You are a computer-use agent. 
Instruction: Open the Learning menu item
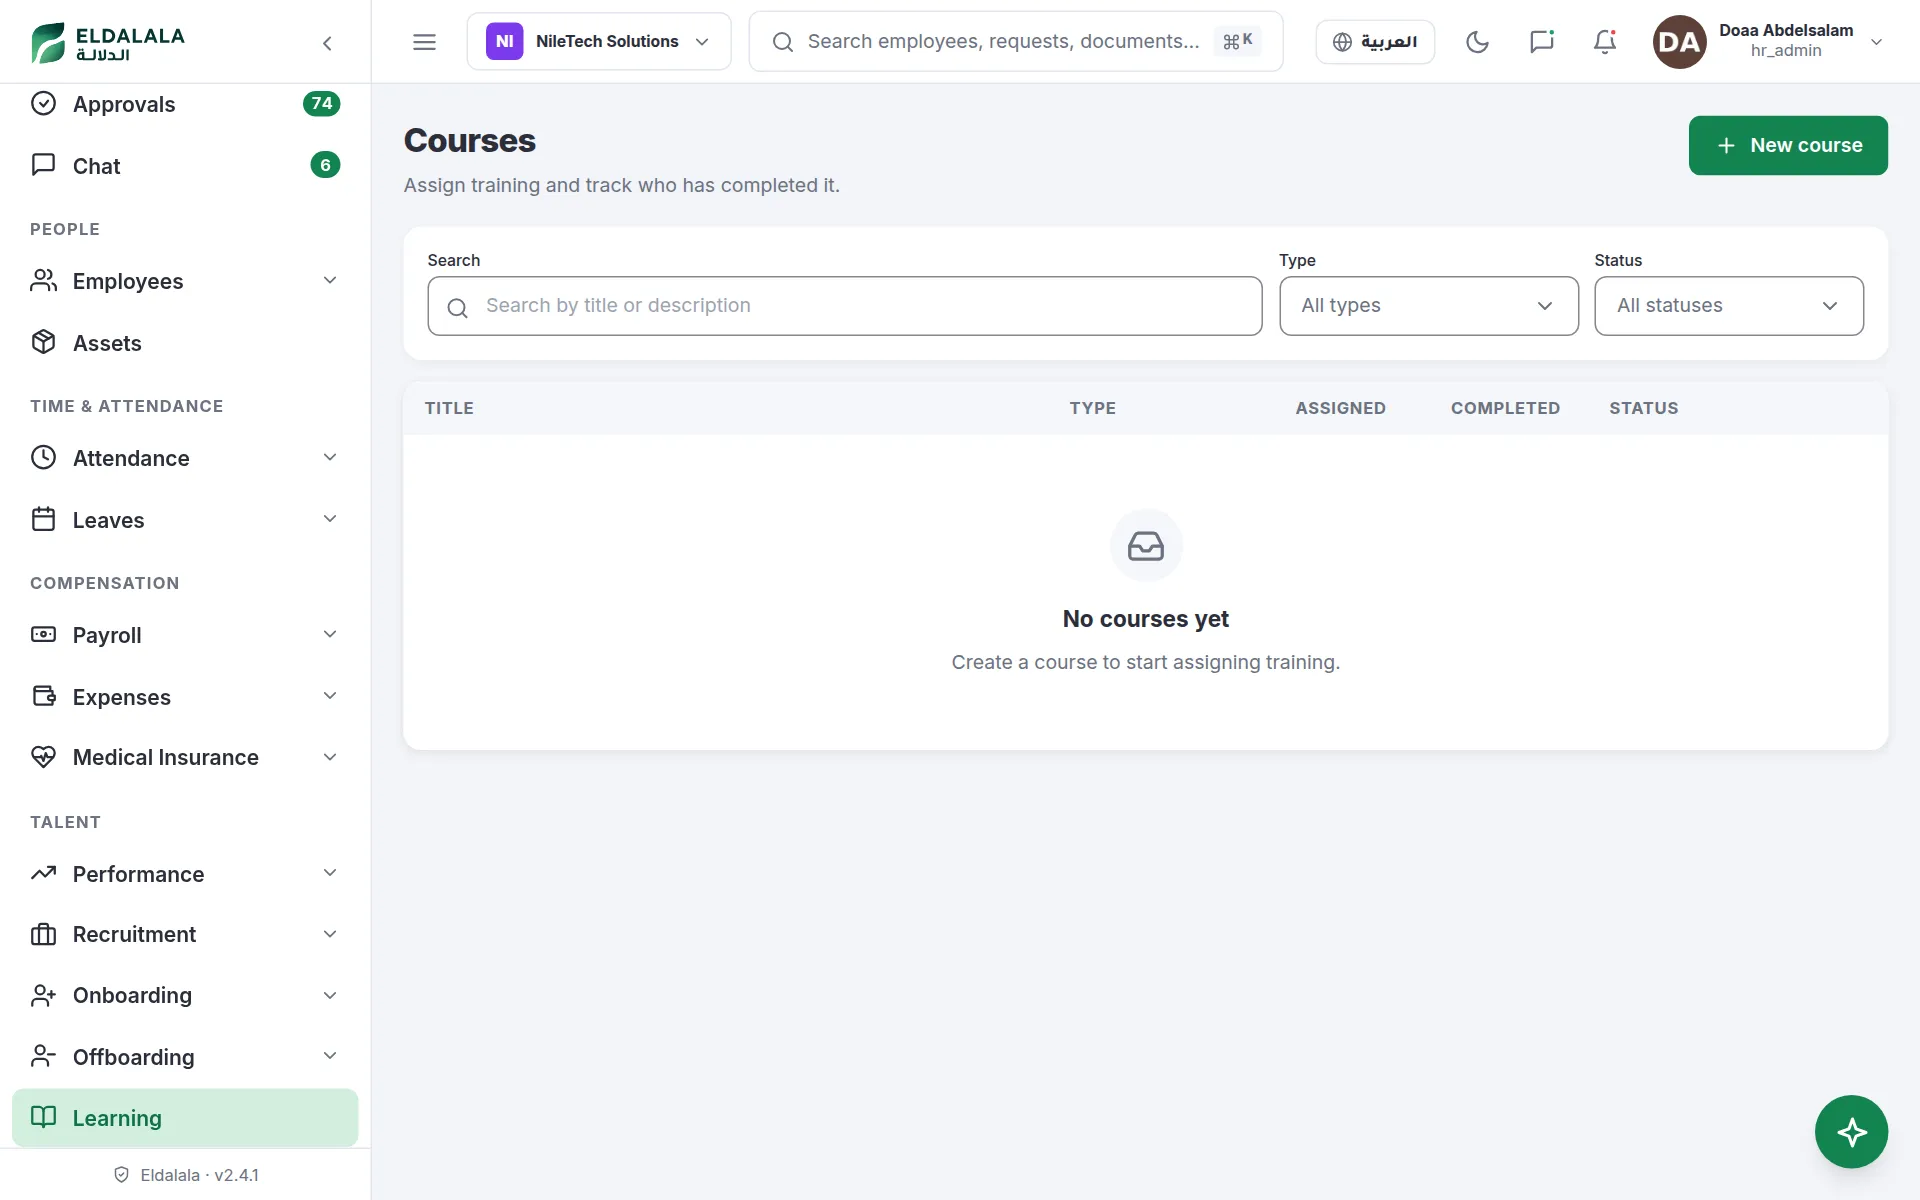point(185,1118)
